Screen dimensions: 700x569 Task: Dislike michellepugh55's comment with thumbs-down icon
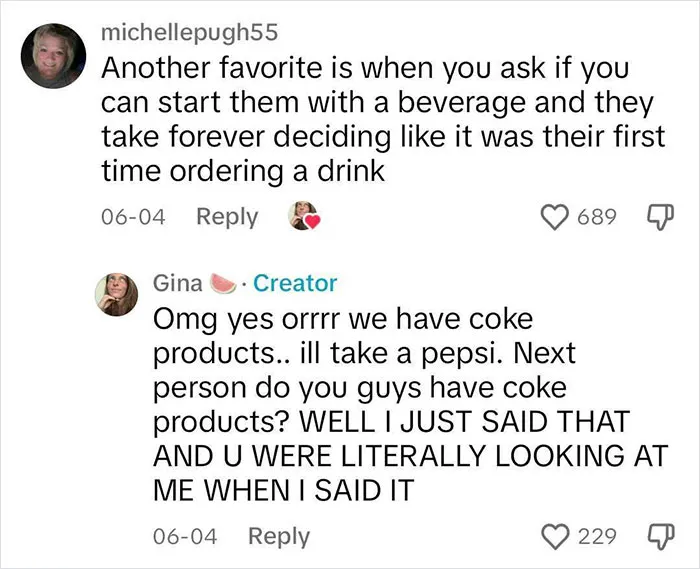660,217
